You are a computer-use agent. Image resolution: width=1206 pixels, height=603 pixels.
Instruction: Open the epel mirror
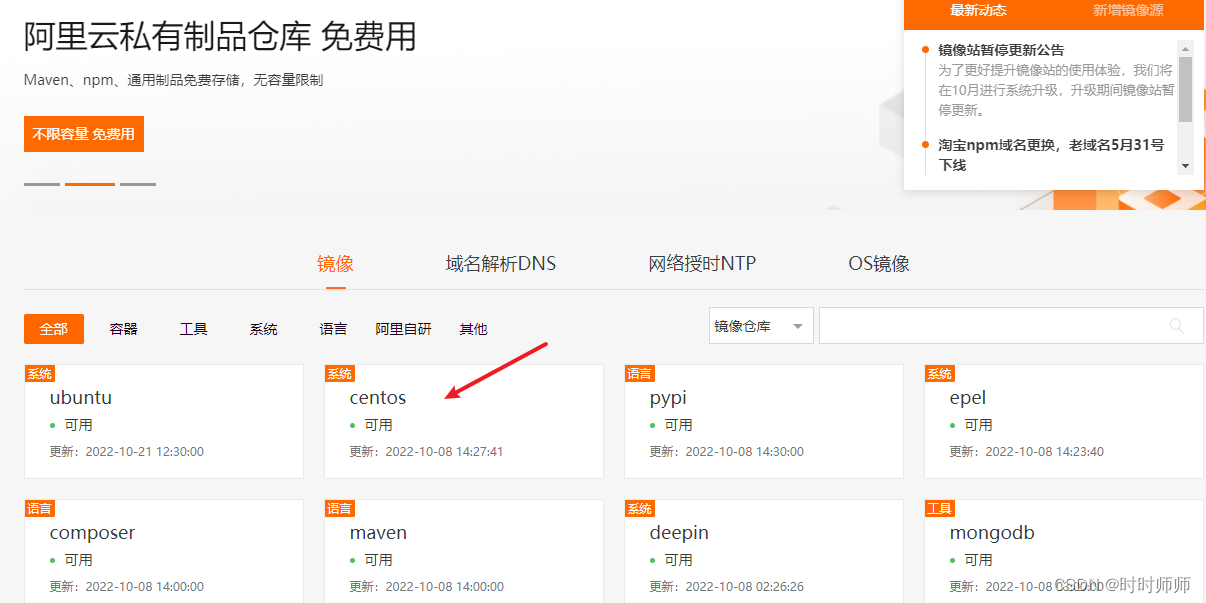pos(1064,421)
